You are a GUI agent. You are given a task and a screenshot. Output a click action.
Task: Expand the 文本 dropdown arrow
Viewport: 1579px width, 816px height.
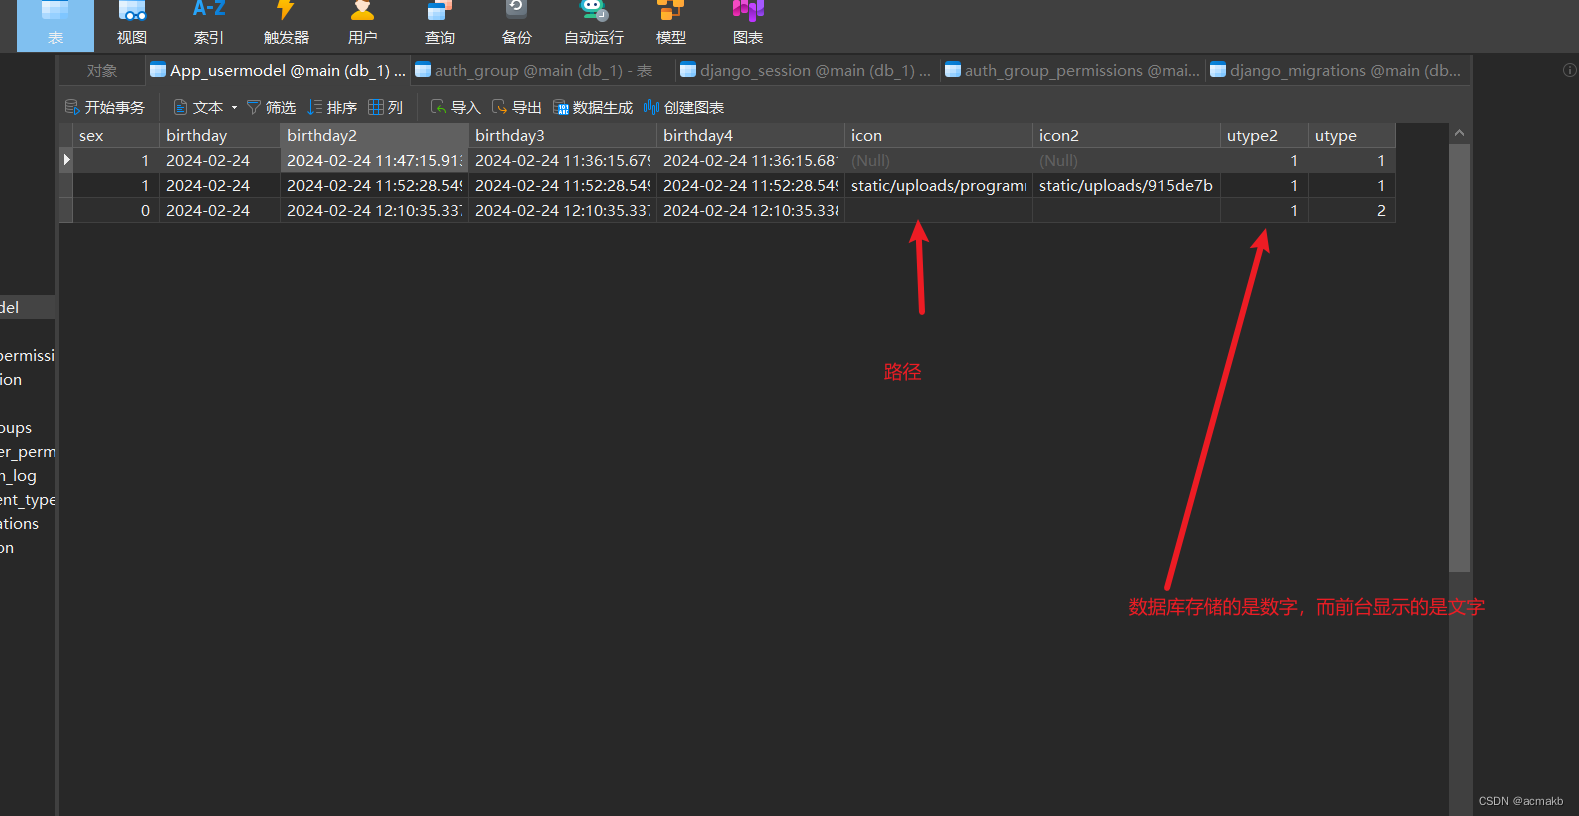[x=234, y=108]
